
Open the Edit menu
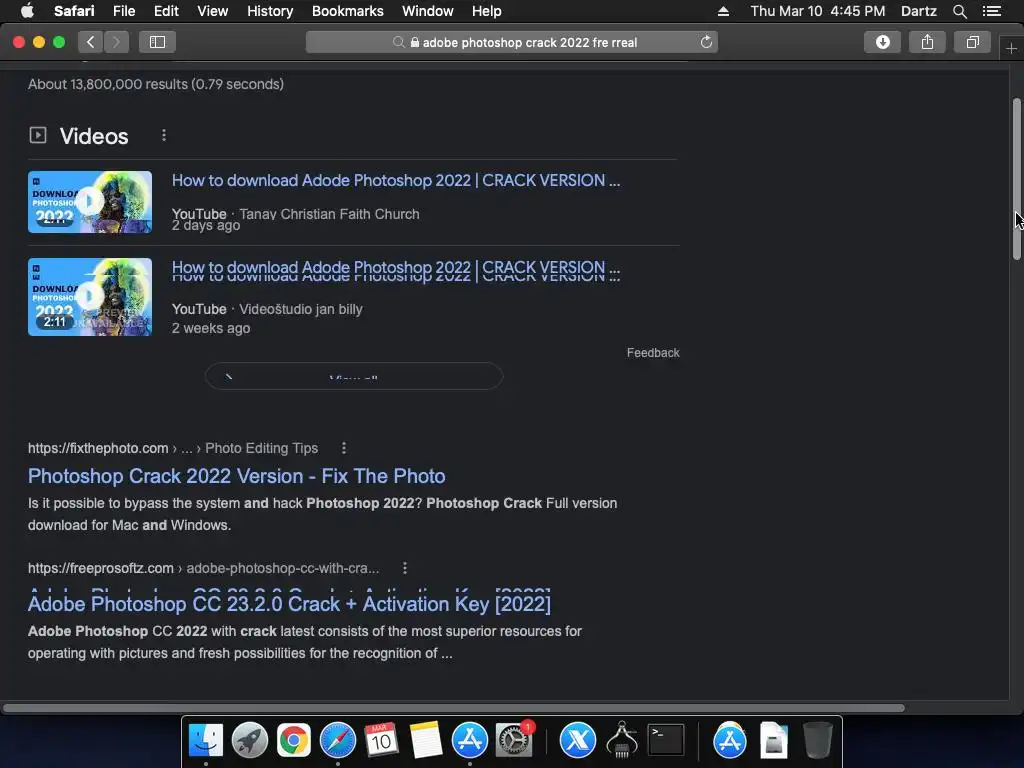(166, 11)
